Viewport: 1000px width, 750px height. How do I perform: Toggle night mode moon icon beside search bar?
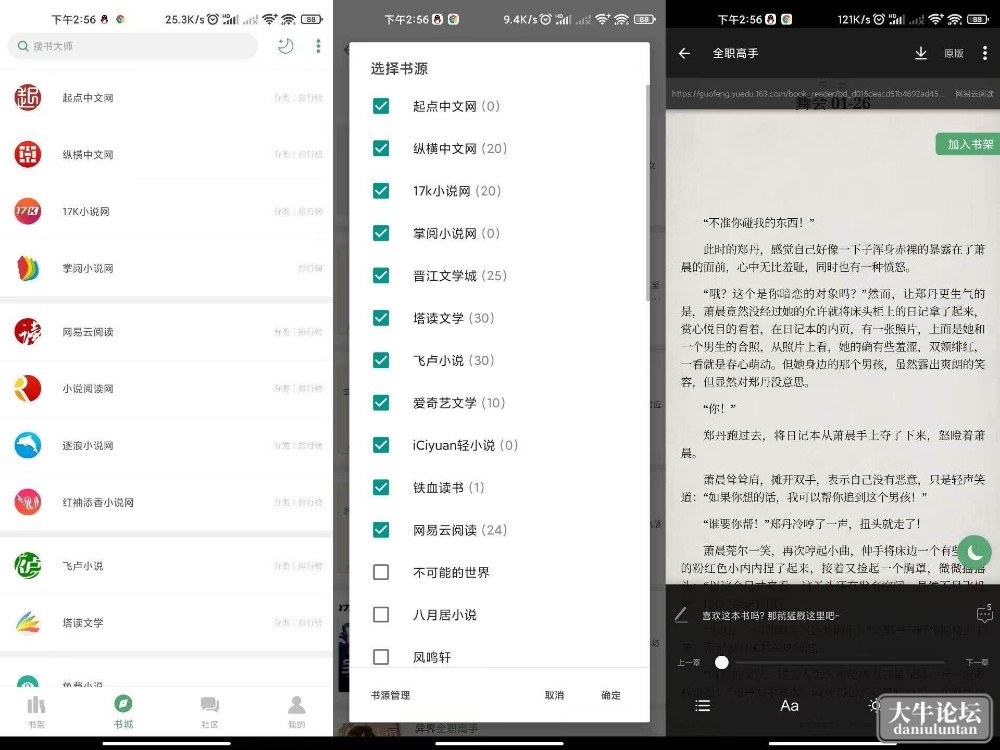pyautogui.click(x=286, y=46)
